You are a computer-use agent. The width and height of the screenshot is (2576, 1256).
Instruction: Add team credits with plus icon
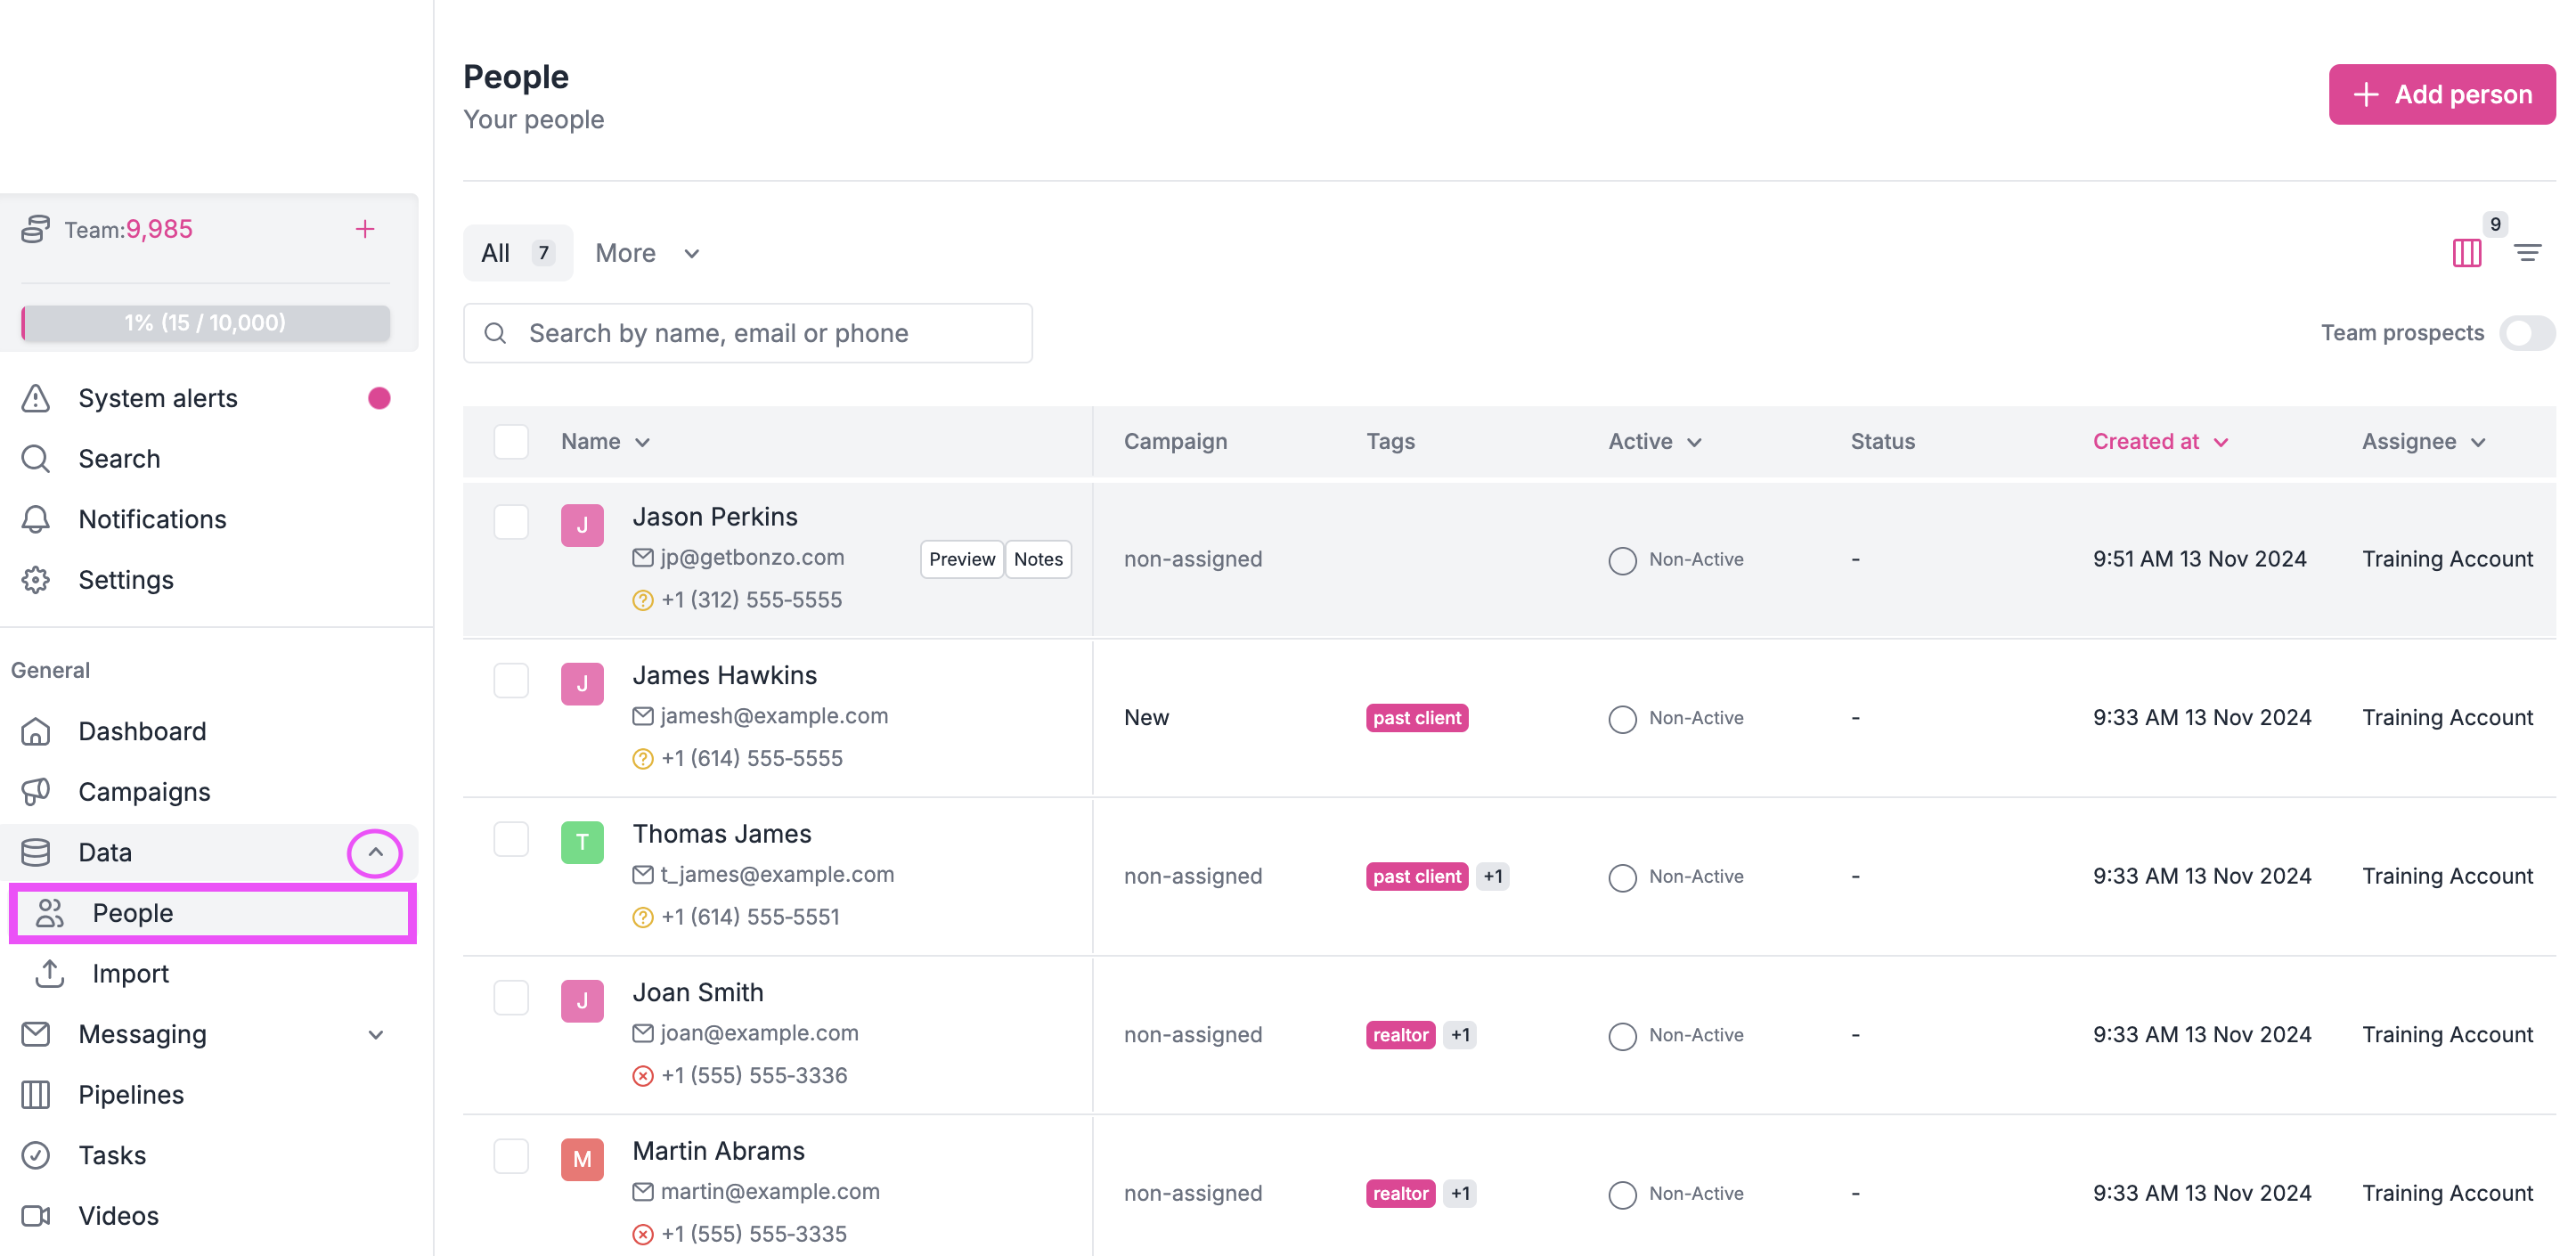click(x=365, y=229)
